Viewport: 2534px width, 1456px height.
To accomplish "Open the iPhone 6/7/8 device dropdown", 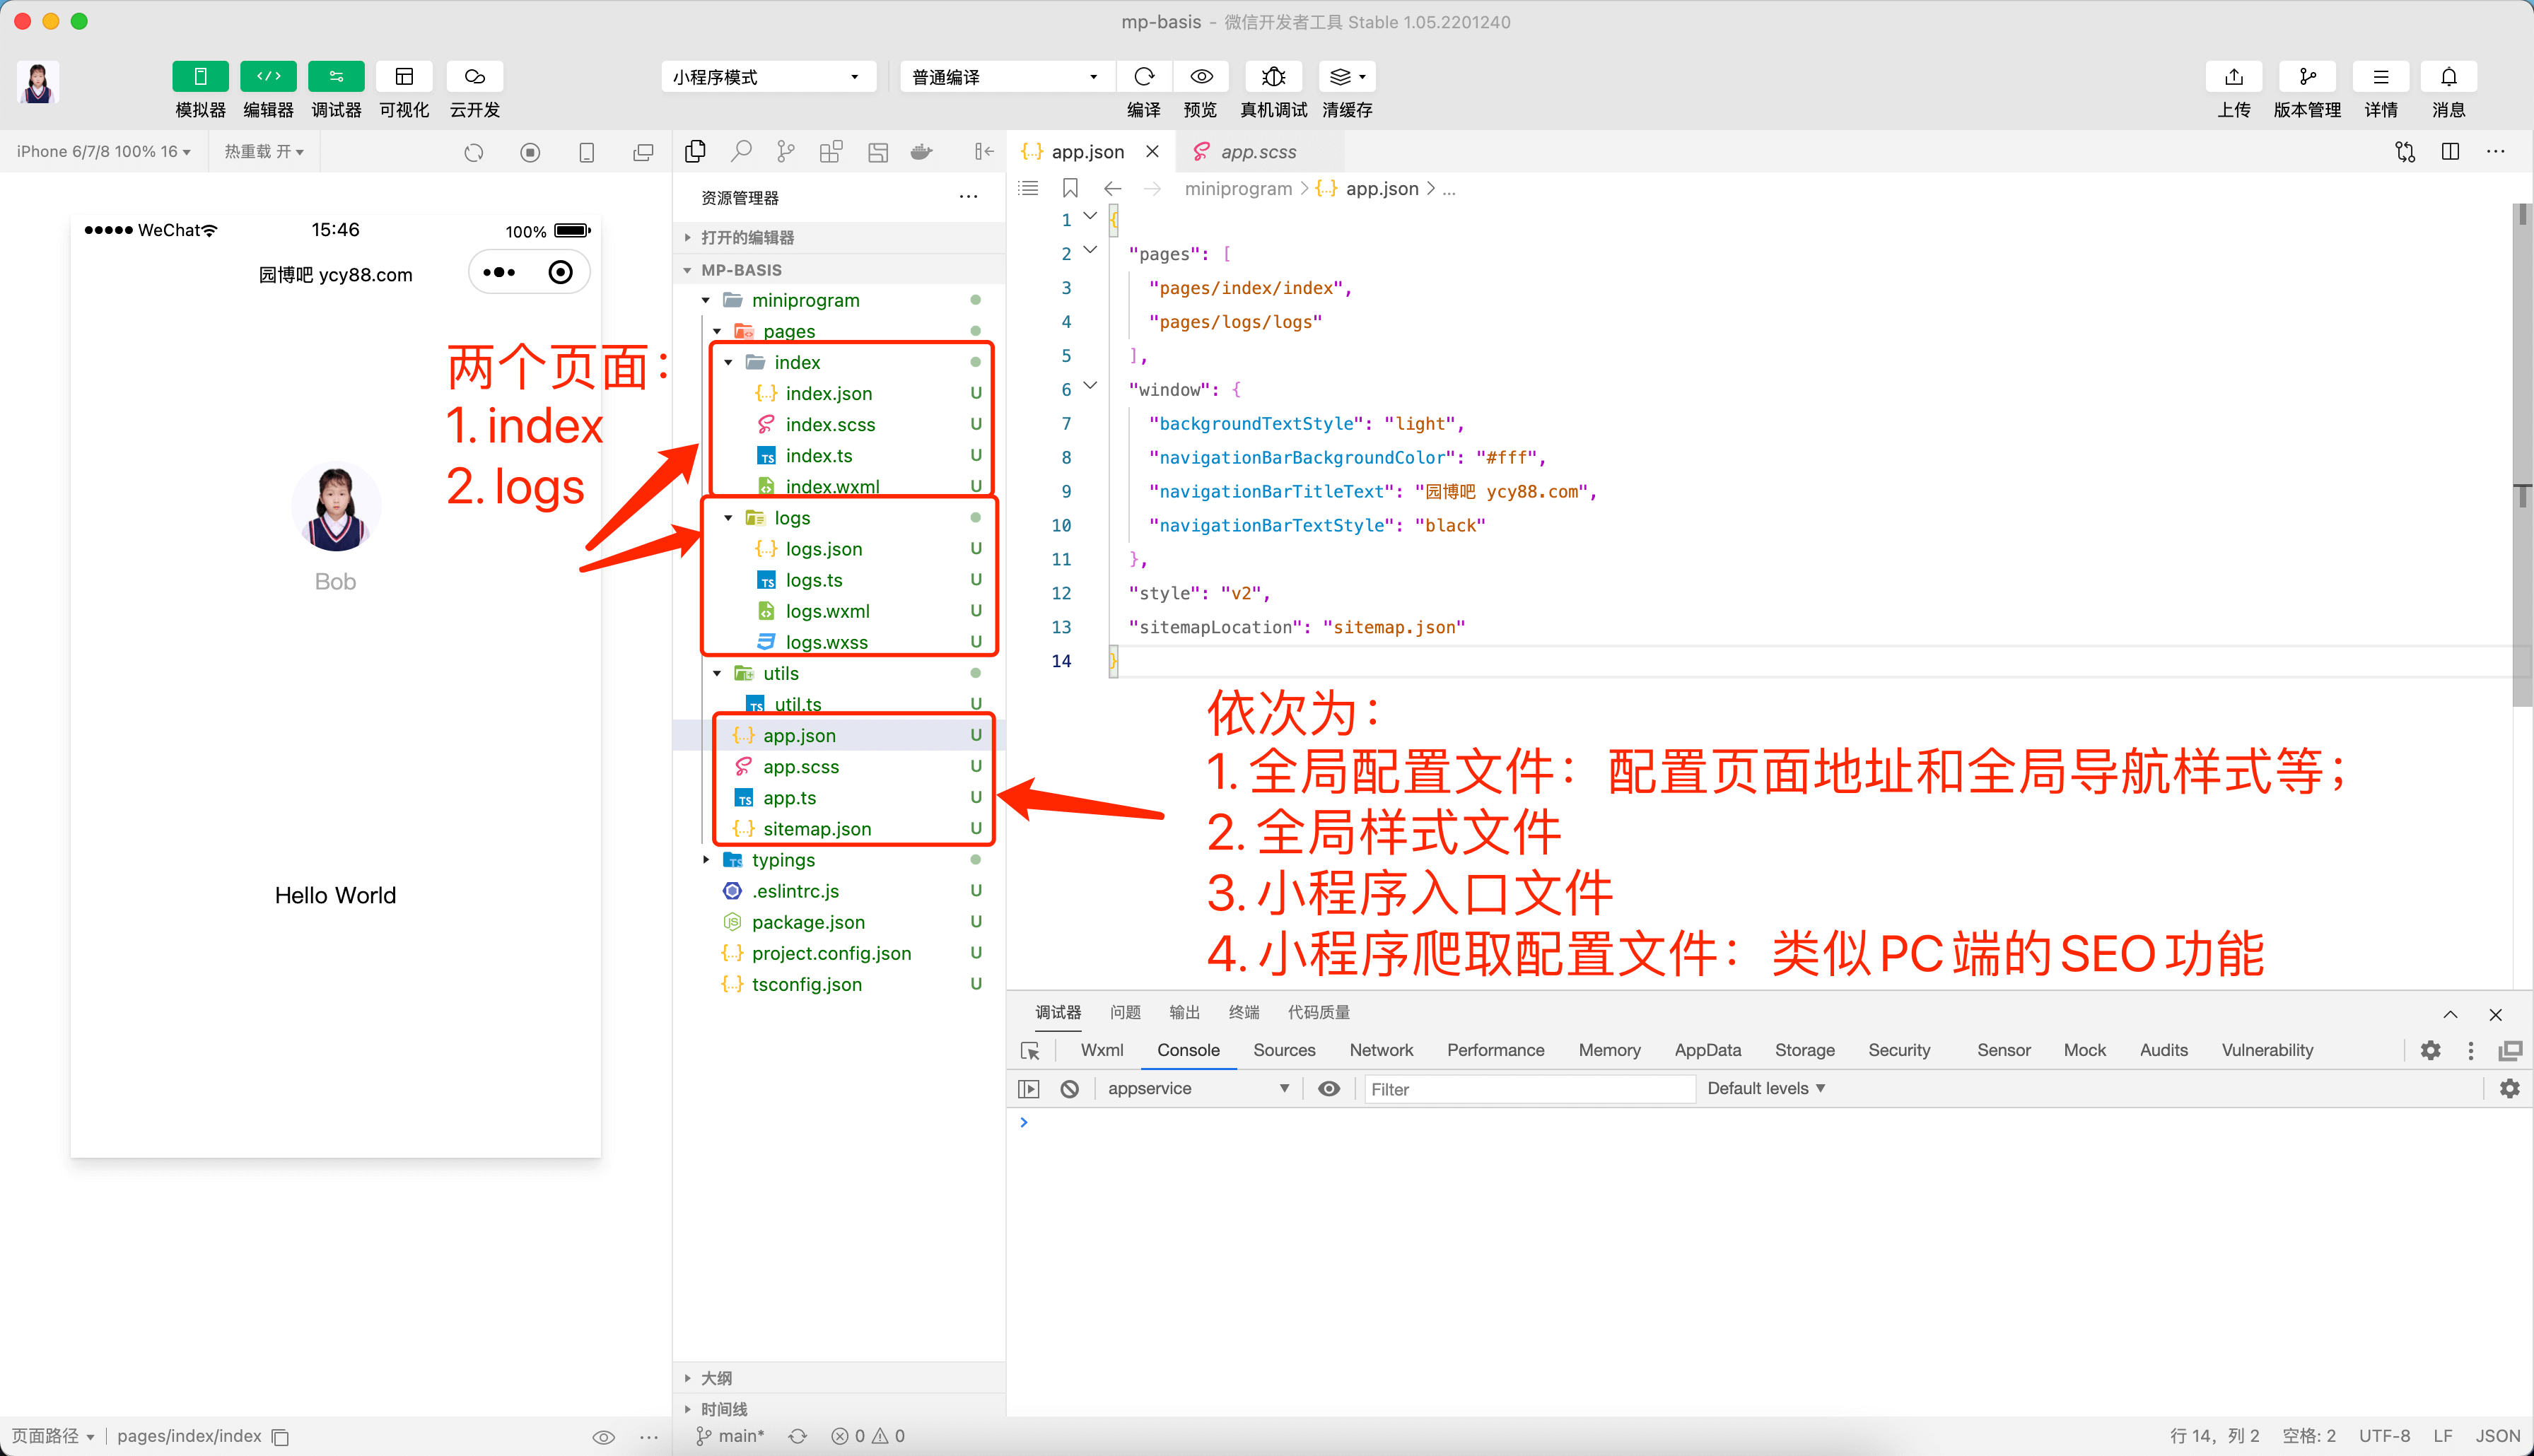I will [103, 152].
